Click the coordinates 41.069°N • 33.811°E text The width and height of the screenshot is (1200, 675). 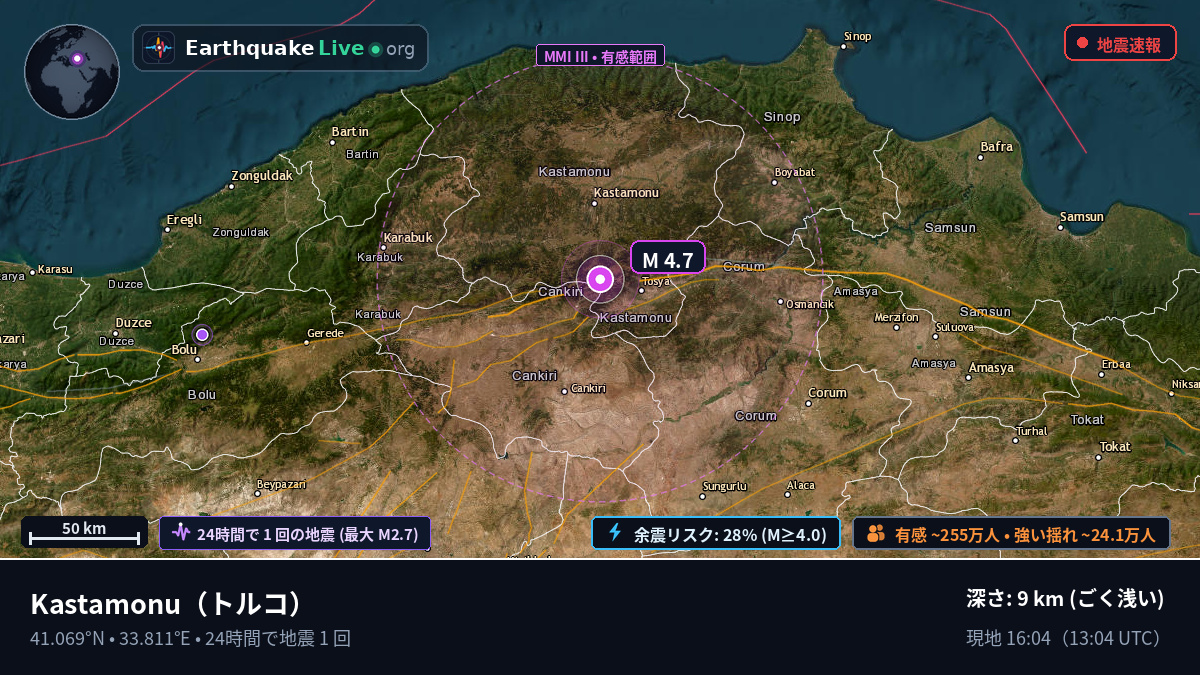tap(110, 638)
